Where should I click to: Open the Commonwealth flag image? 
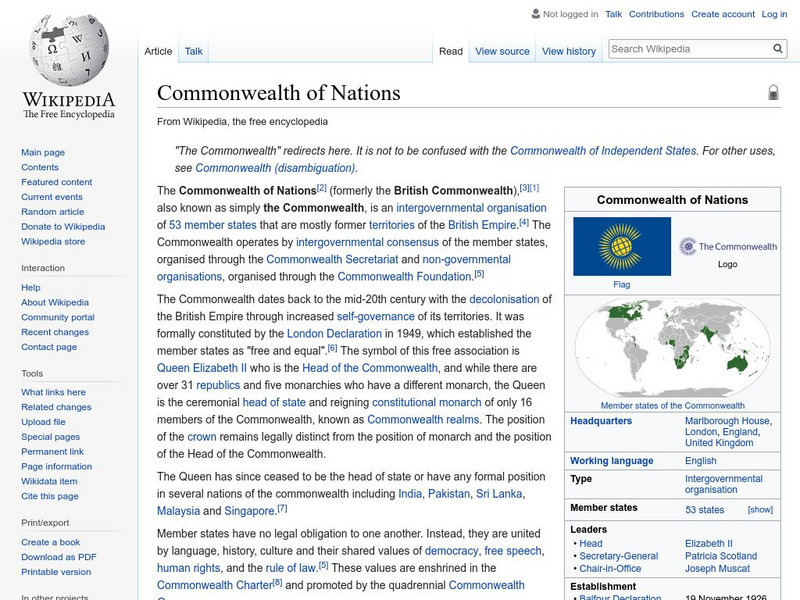point(622,246)
